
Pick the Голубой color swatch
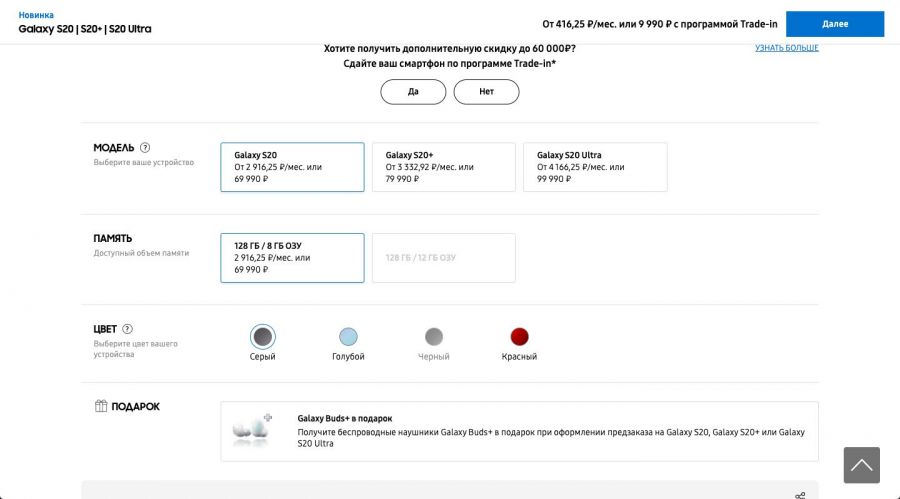tap(348, 336)
